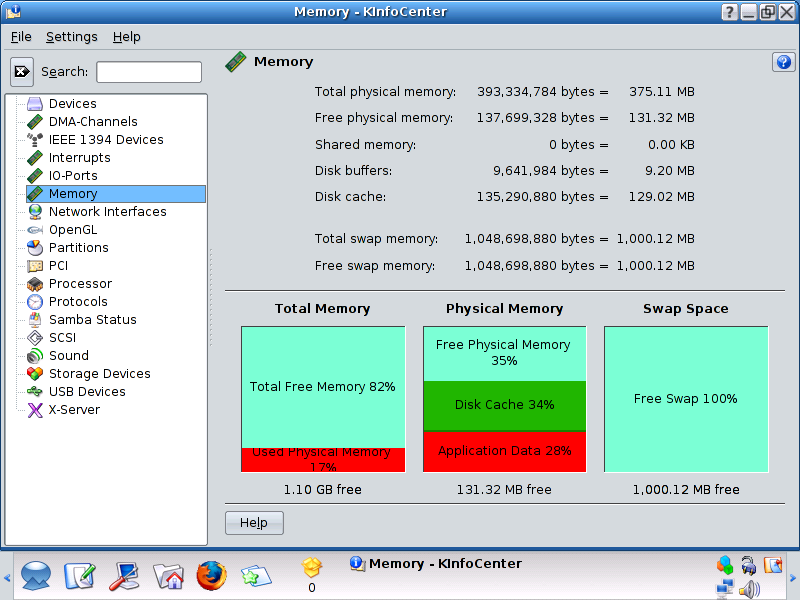Click the Partitions pie chart icon
800x600 pixels.
(35, 247)
